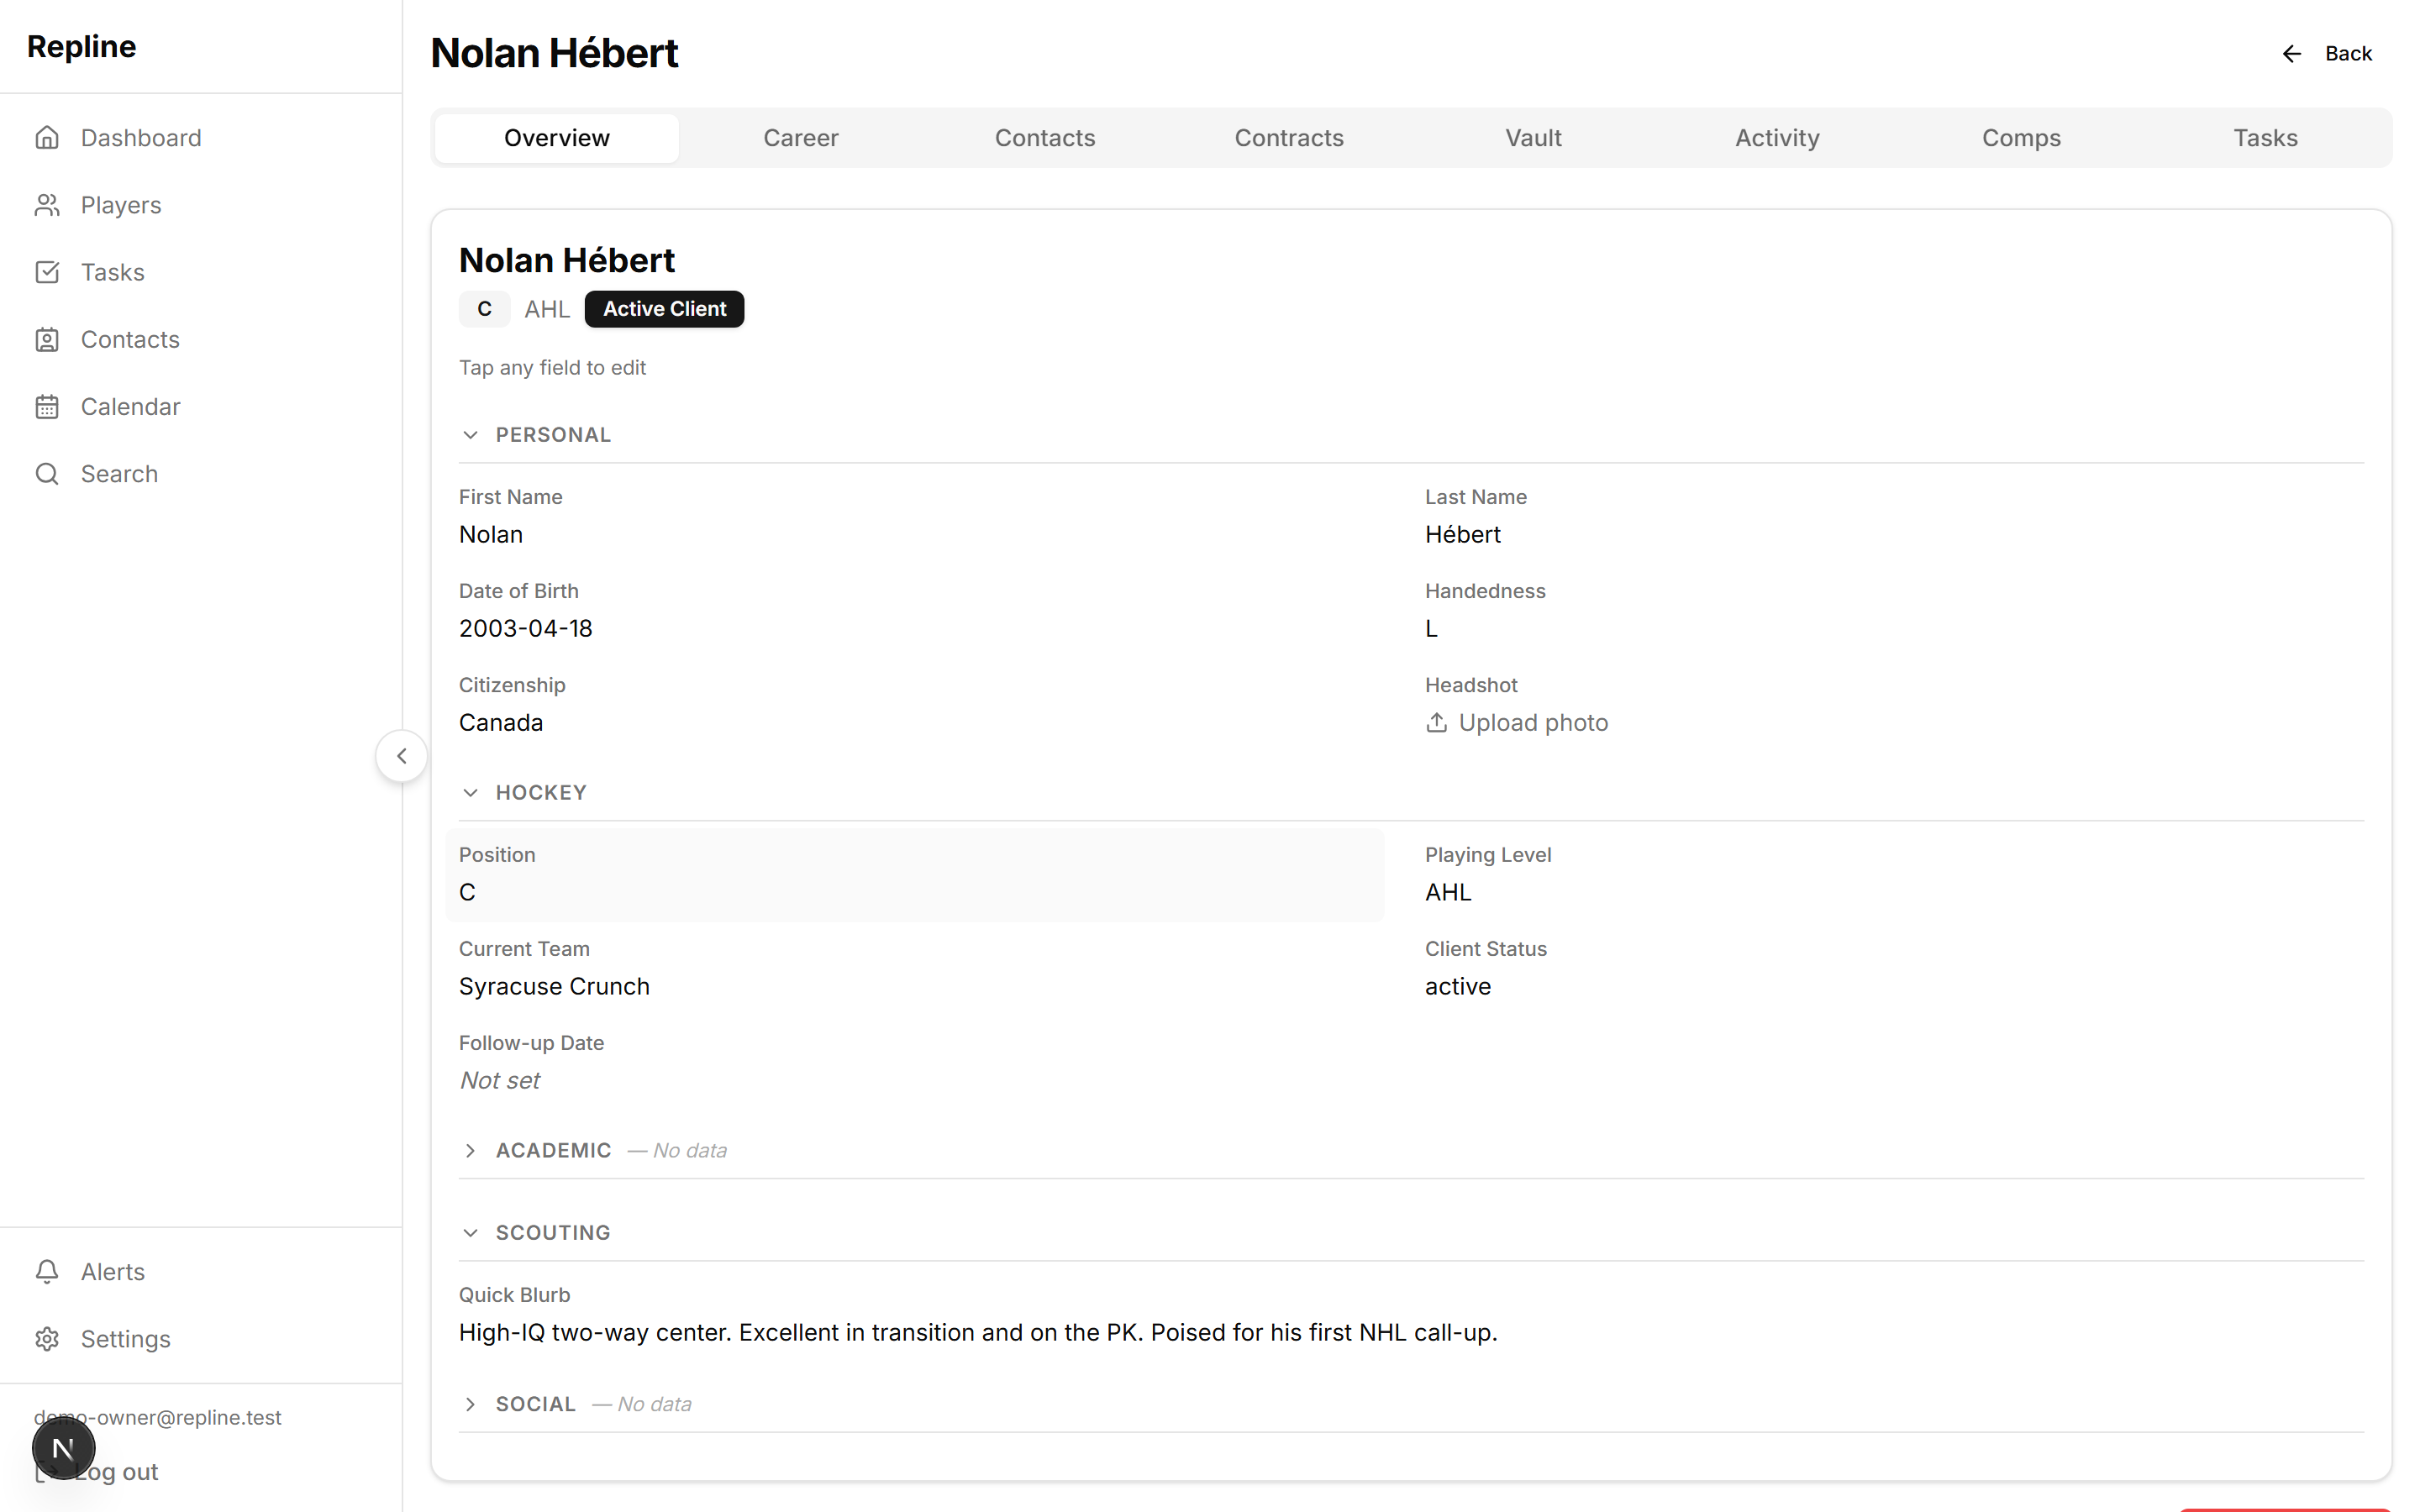
Task: Collapse the PERSONAL section
Action: tap(472, 434)
